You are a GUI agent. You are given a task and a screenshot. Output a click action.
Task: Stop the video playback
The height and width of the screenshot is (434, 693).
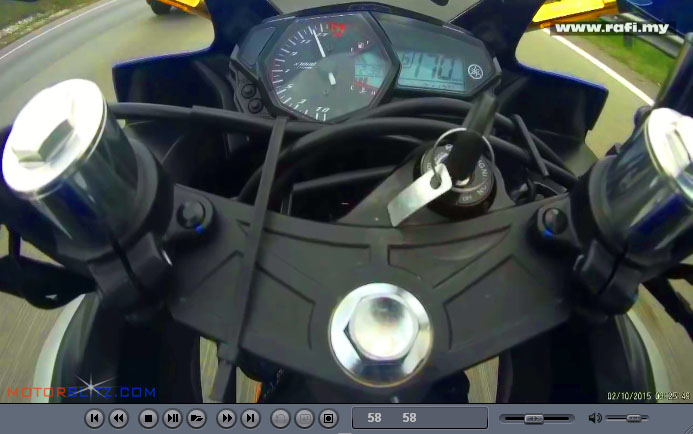tap(148, 418)
